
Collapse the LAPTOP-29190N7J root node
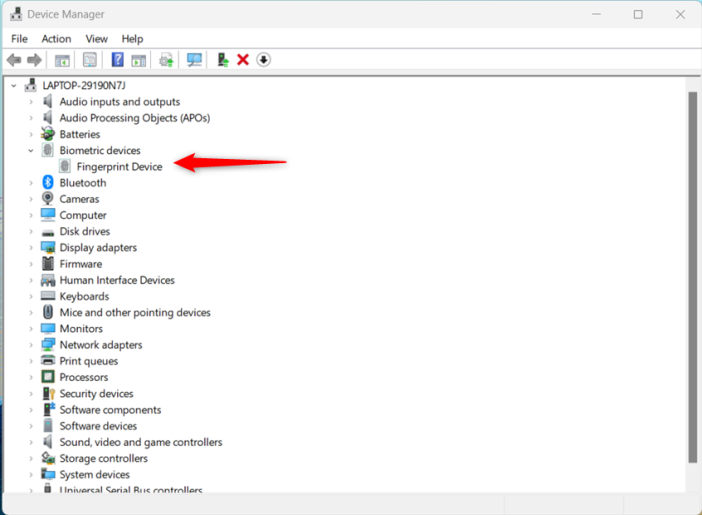pos(14,86)
